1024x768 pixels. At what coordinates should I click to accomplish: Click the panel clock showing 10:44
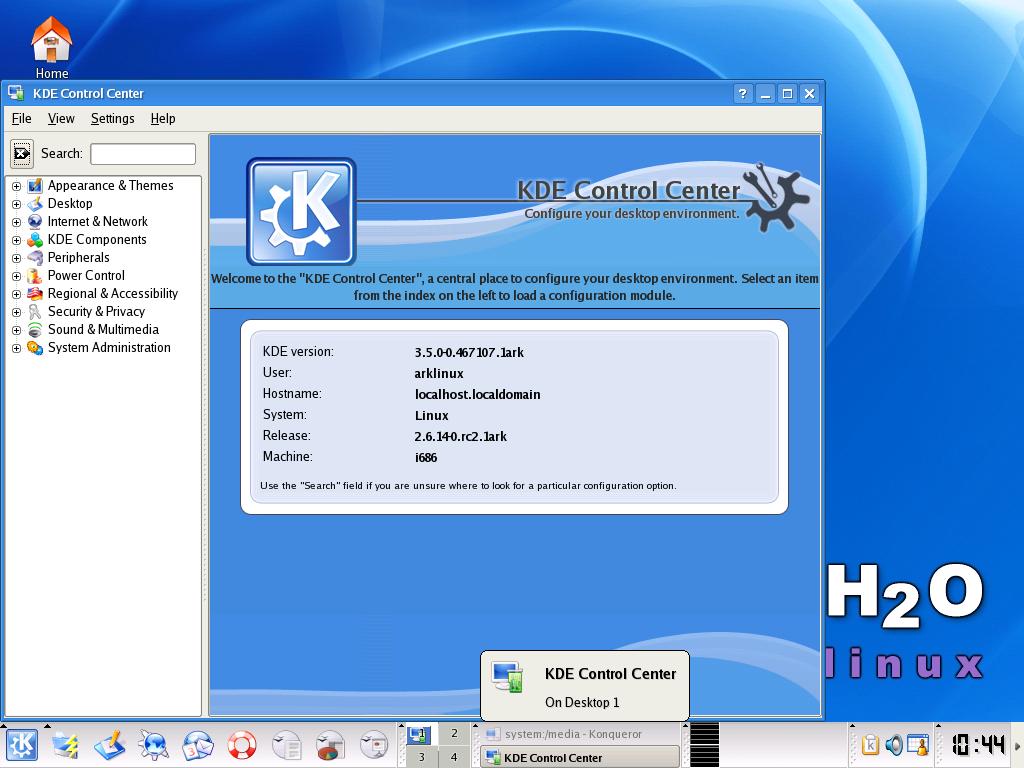(x=978, y=744)
